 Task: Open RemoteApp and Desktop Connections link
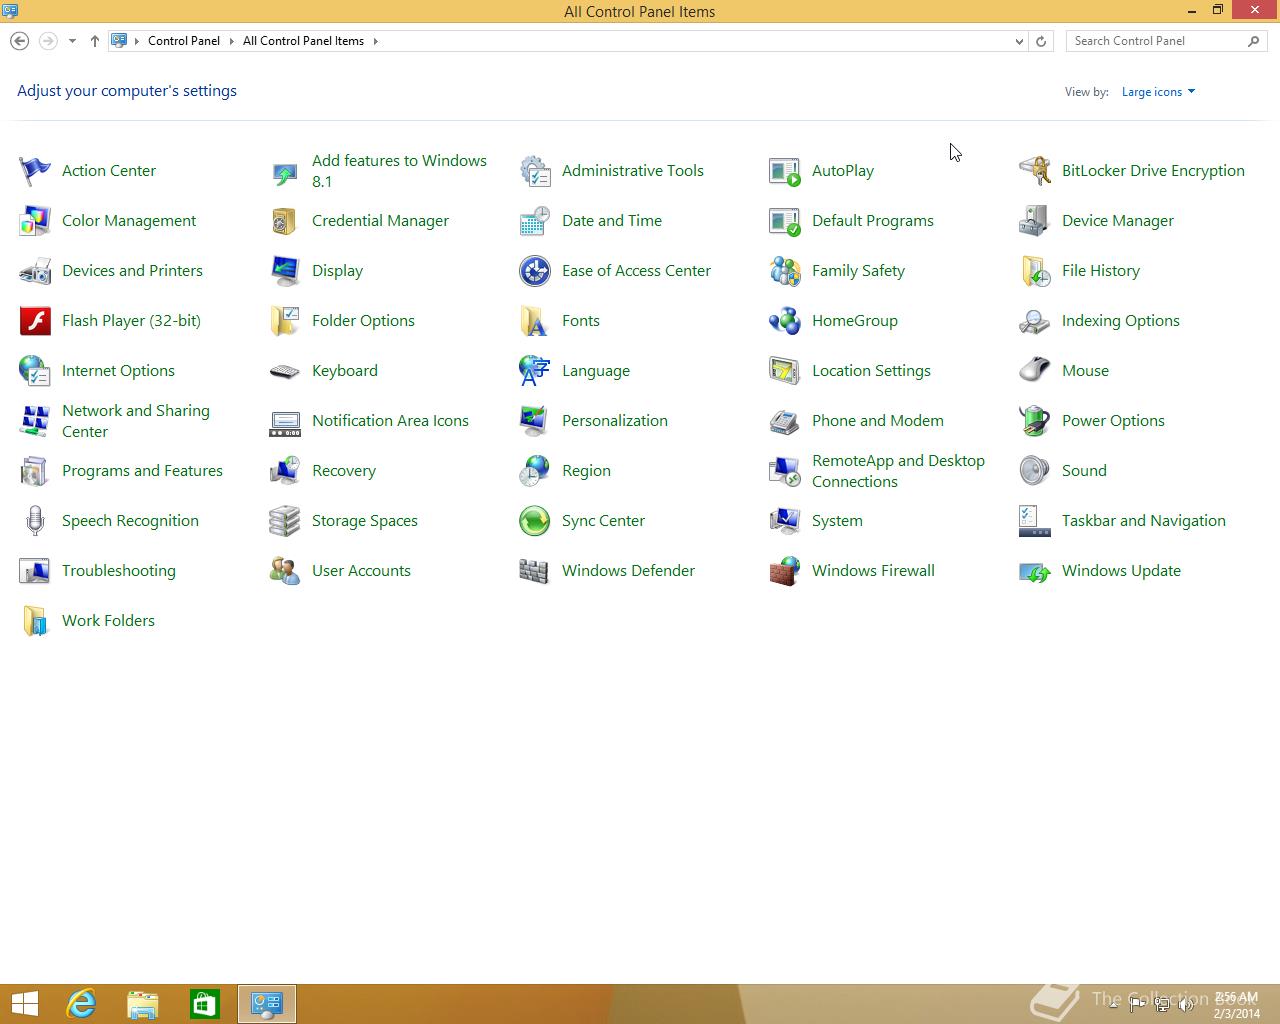(898, 471)
